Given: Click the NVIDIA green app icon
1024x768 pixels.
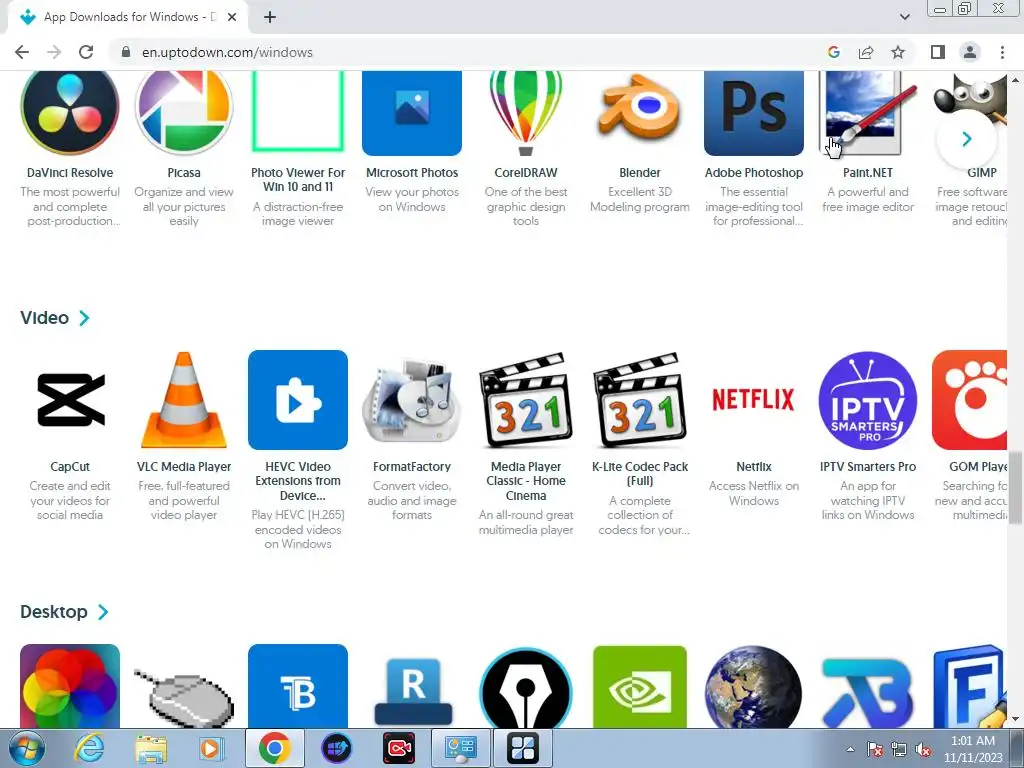Looking at the screenshot, I should [640, 686].
